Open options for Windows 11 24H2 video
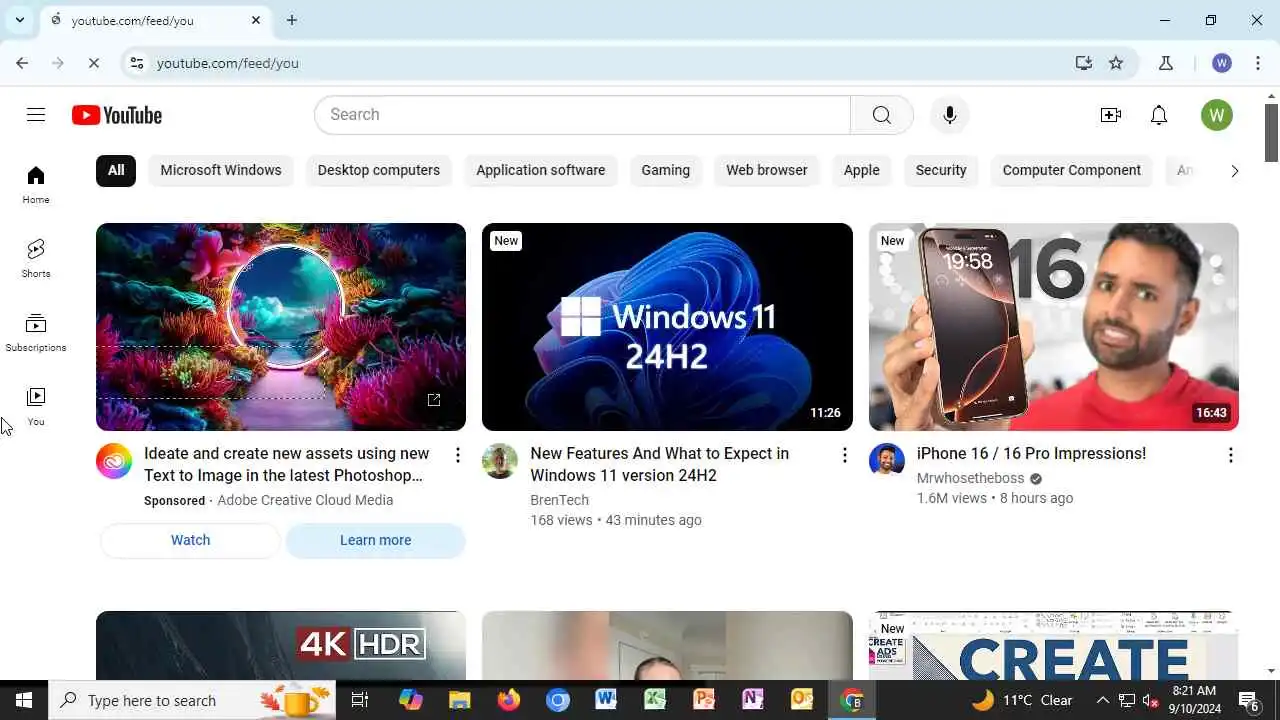The width and height of the screenshot is (1280, 720). coord(844,455)
